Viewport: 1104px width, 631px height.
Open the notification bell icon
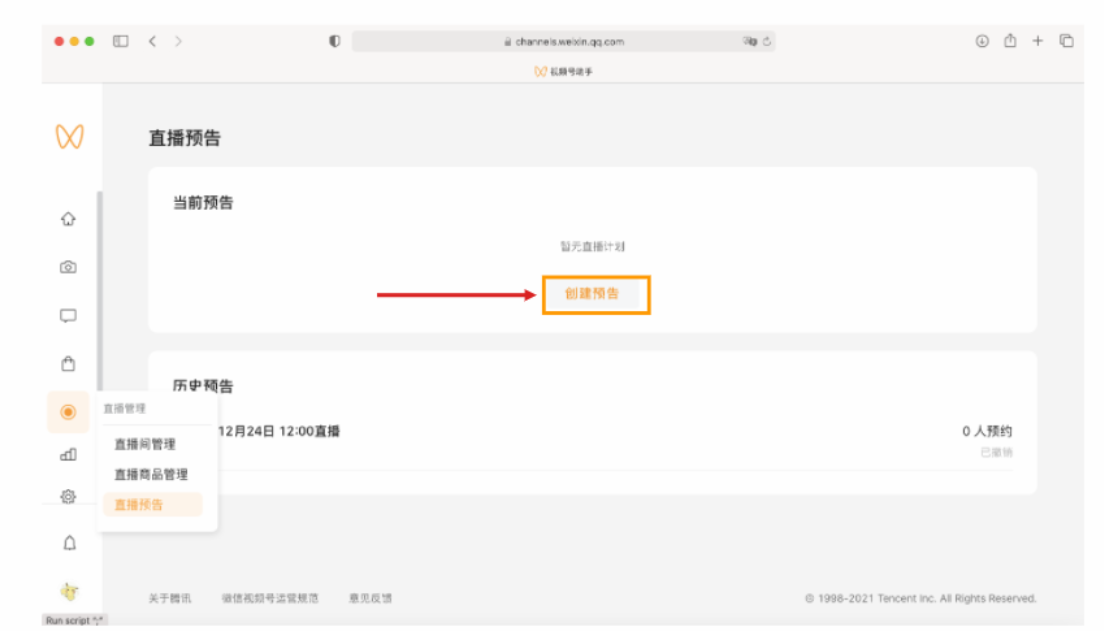pos(69,543)
